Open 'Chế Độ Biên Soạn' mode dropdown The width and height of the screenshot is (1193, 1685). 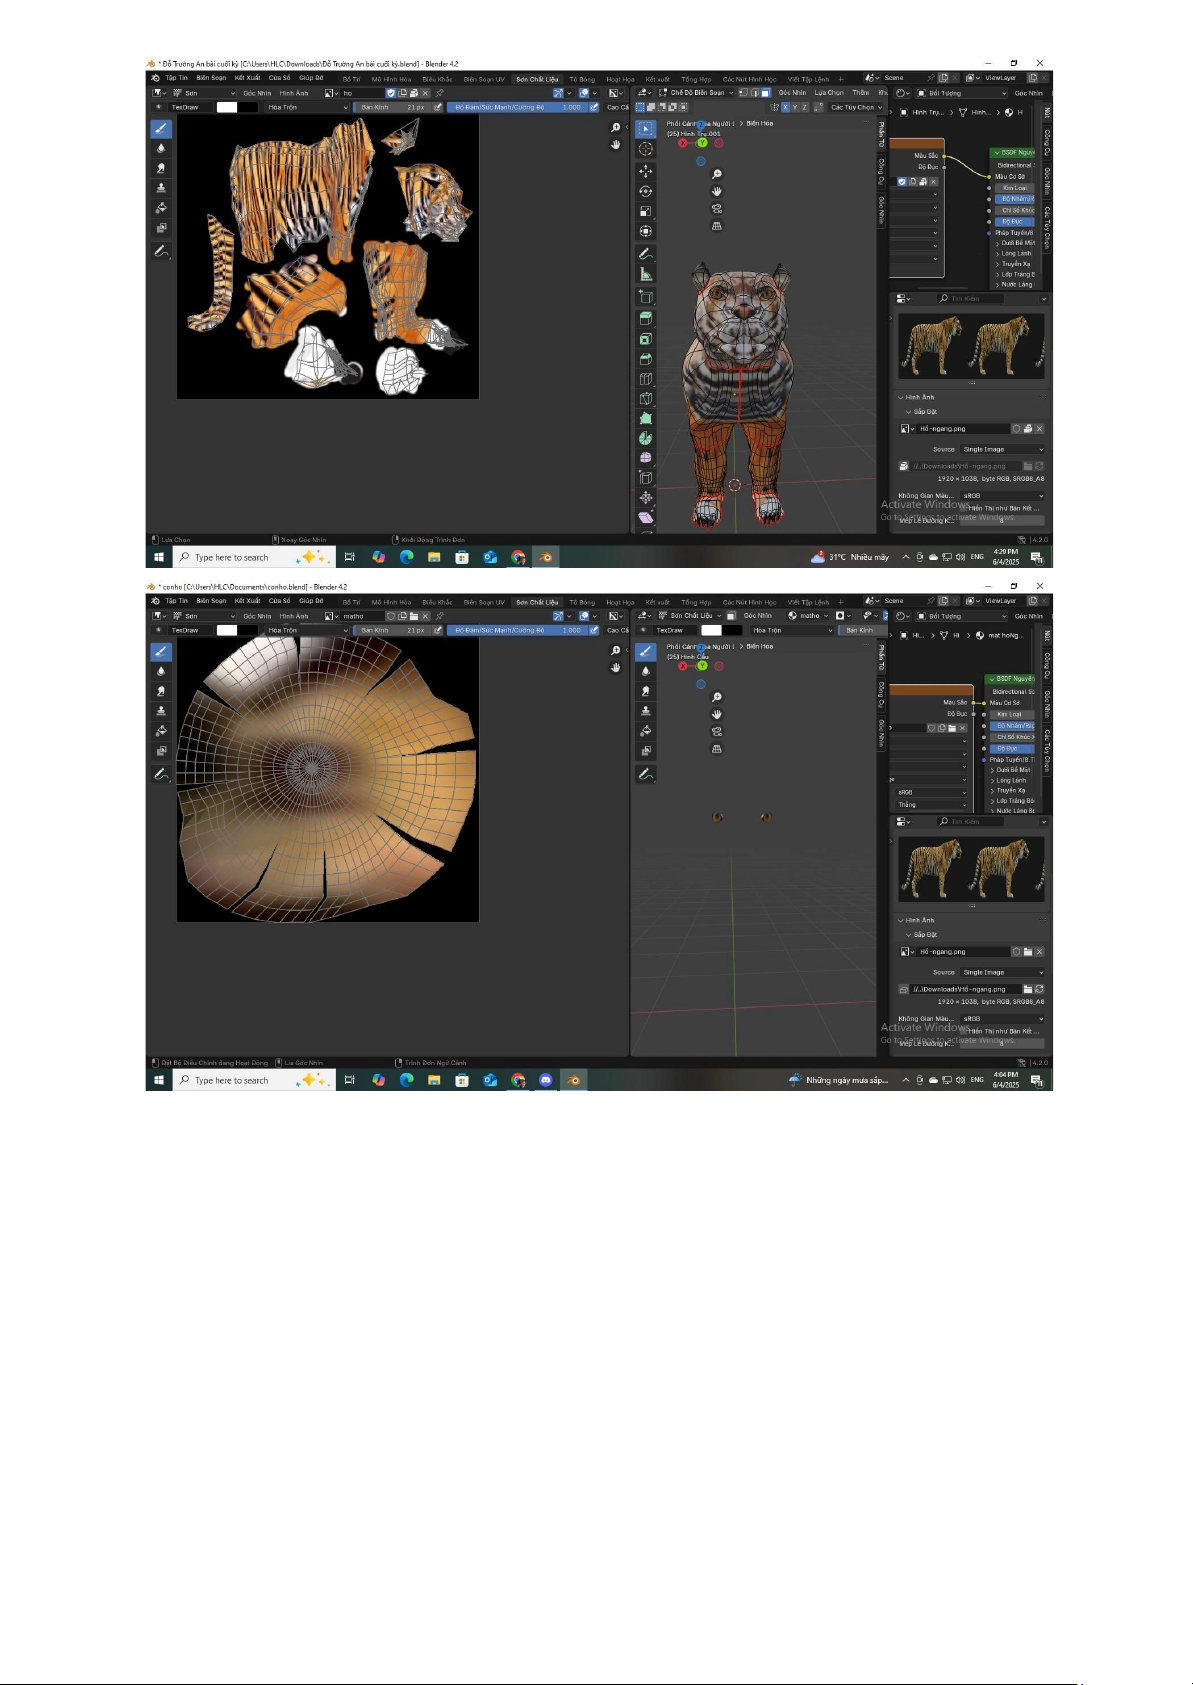pyautogui.click(x=696, y=93)
